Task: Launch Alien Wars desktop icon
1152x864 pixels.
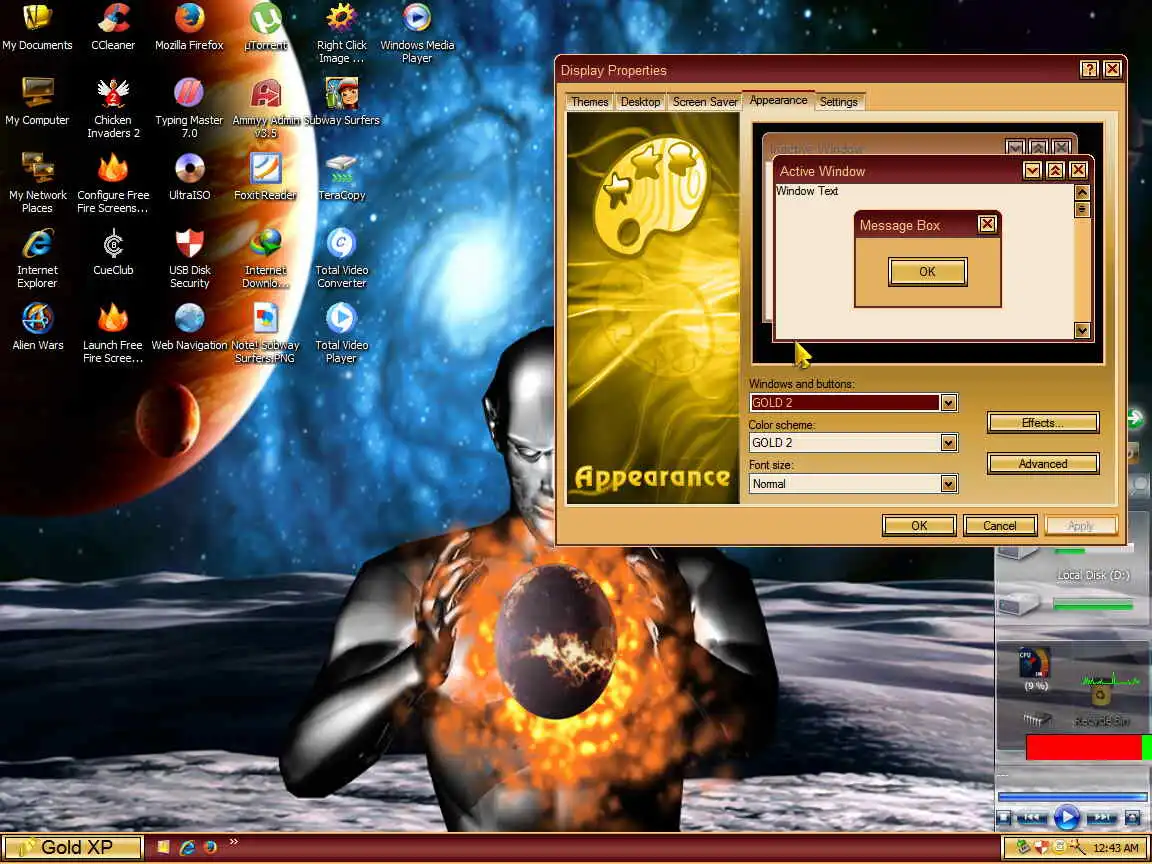Action: coord(37,326)
